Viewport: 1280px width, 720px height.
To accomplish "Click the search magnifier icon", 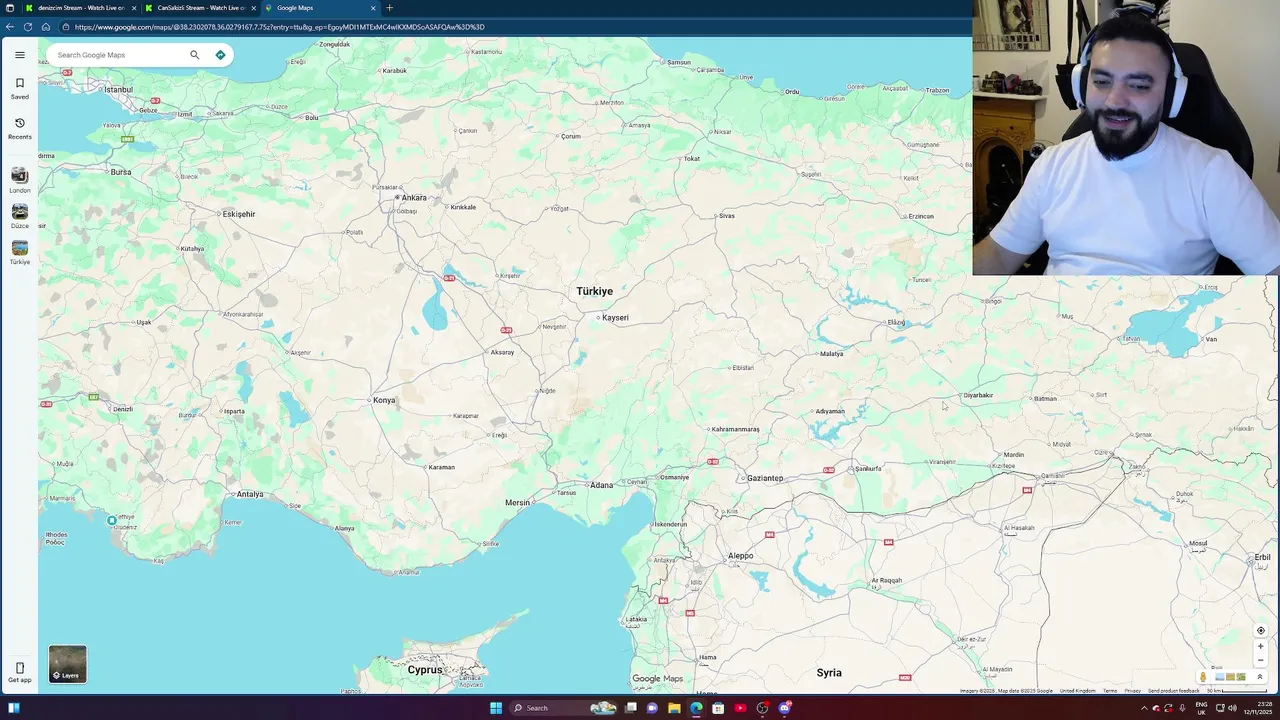I will [195, 55].
